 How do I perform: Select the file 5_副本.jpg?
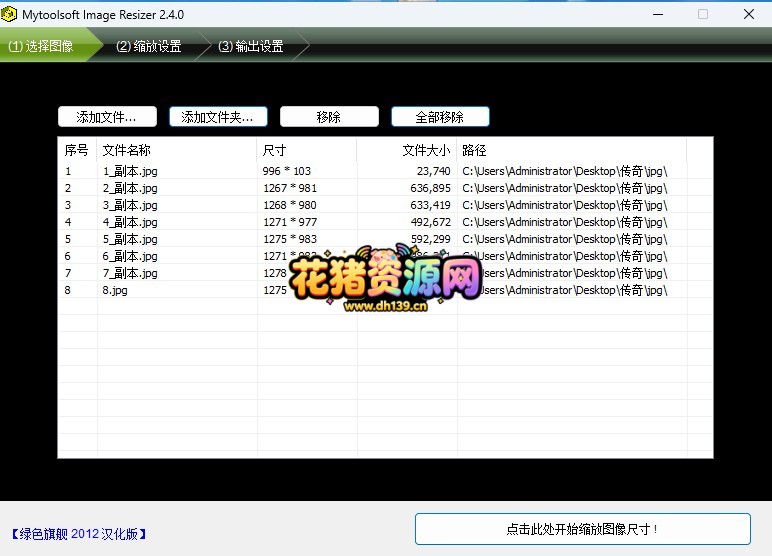pyautogui.click(x=130, y=239)
